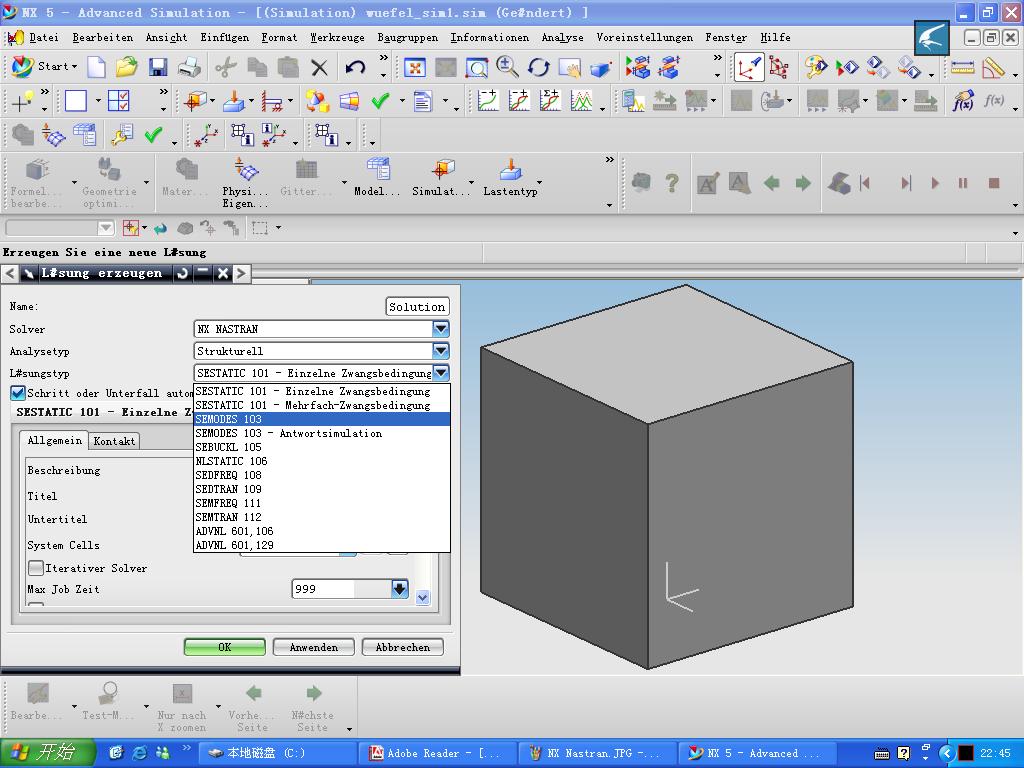Confirm with the green OK button

[225, 647]
